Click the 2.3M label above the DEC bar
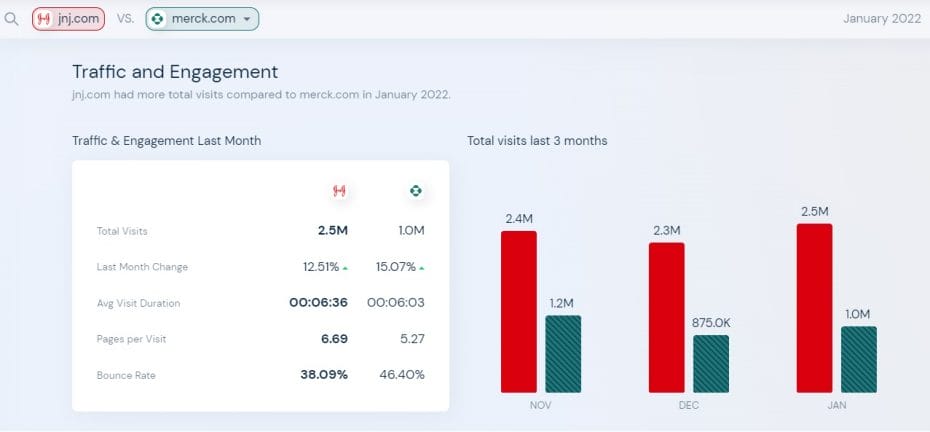Image resolution: width=930 pixels, height=432 pixels. click(x=667, y=230)
